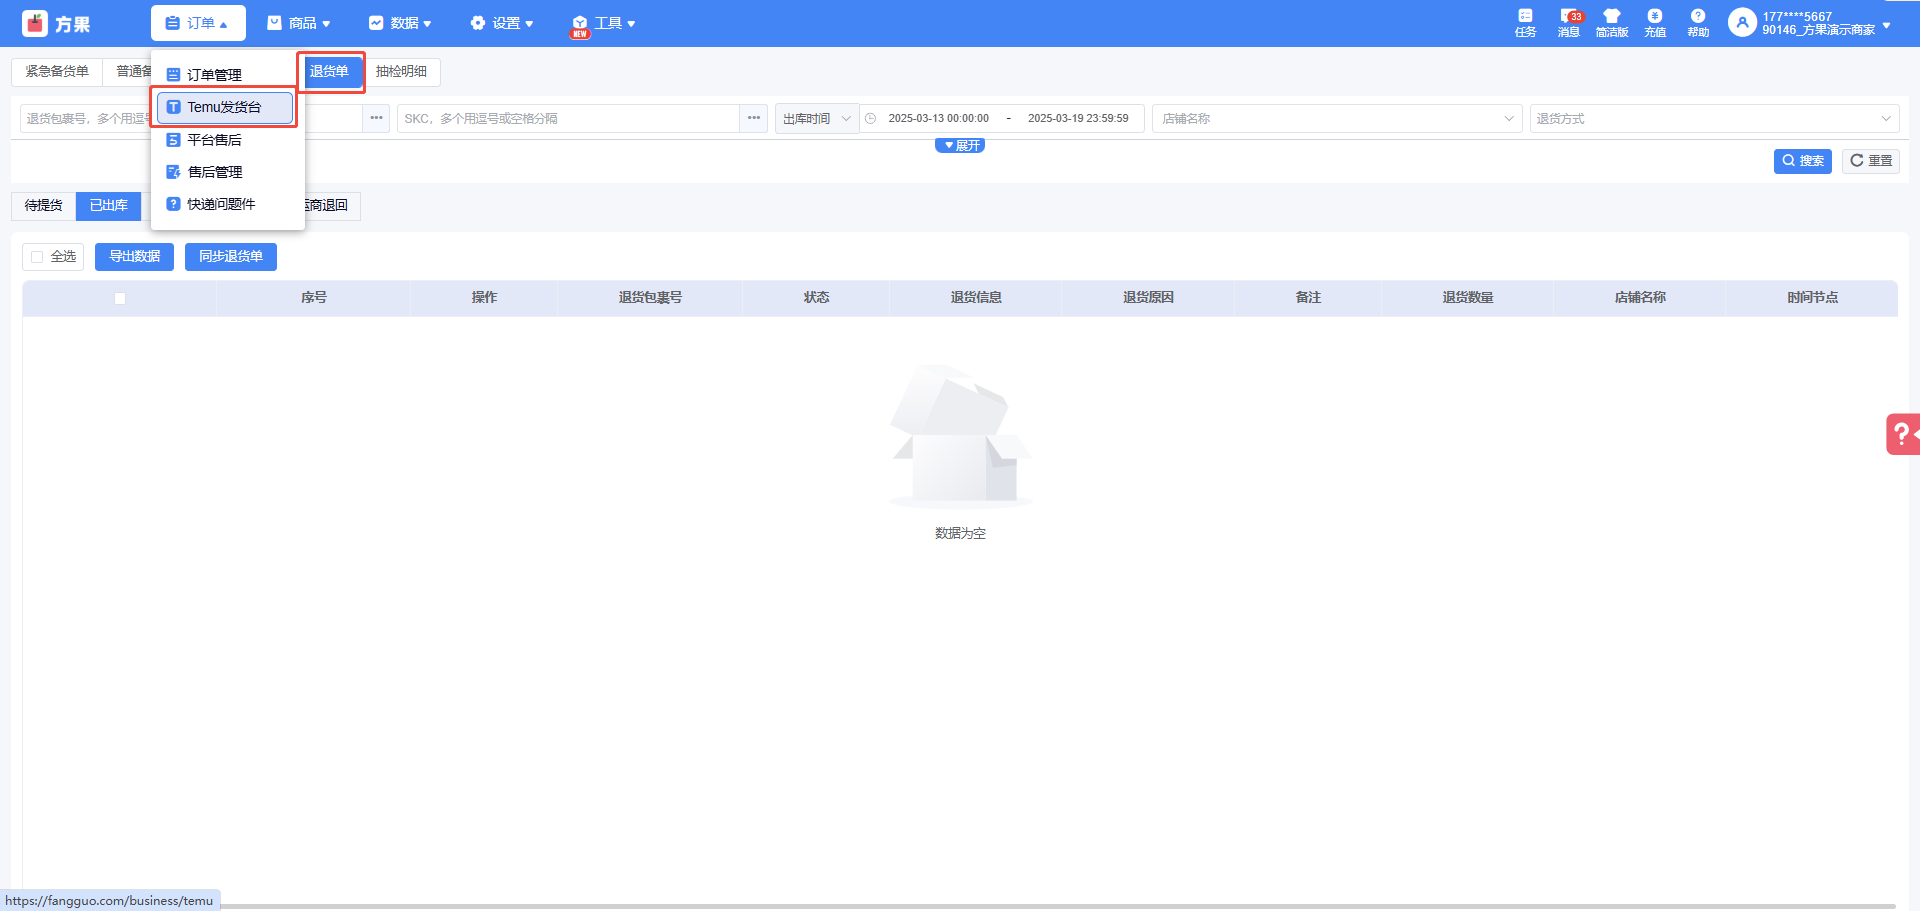Click the user avatar icon
The width and height of the screenshot is (1920, 911).
tap(1742, 23)
